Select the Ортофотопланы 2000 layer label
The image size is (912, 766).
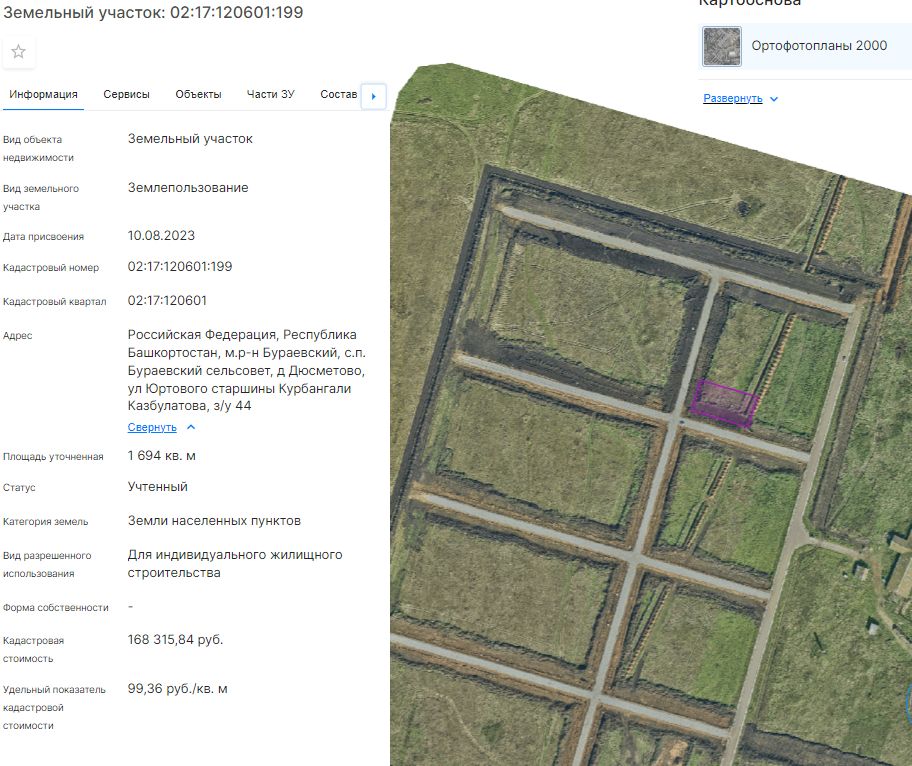819,46
